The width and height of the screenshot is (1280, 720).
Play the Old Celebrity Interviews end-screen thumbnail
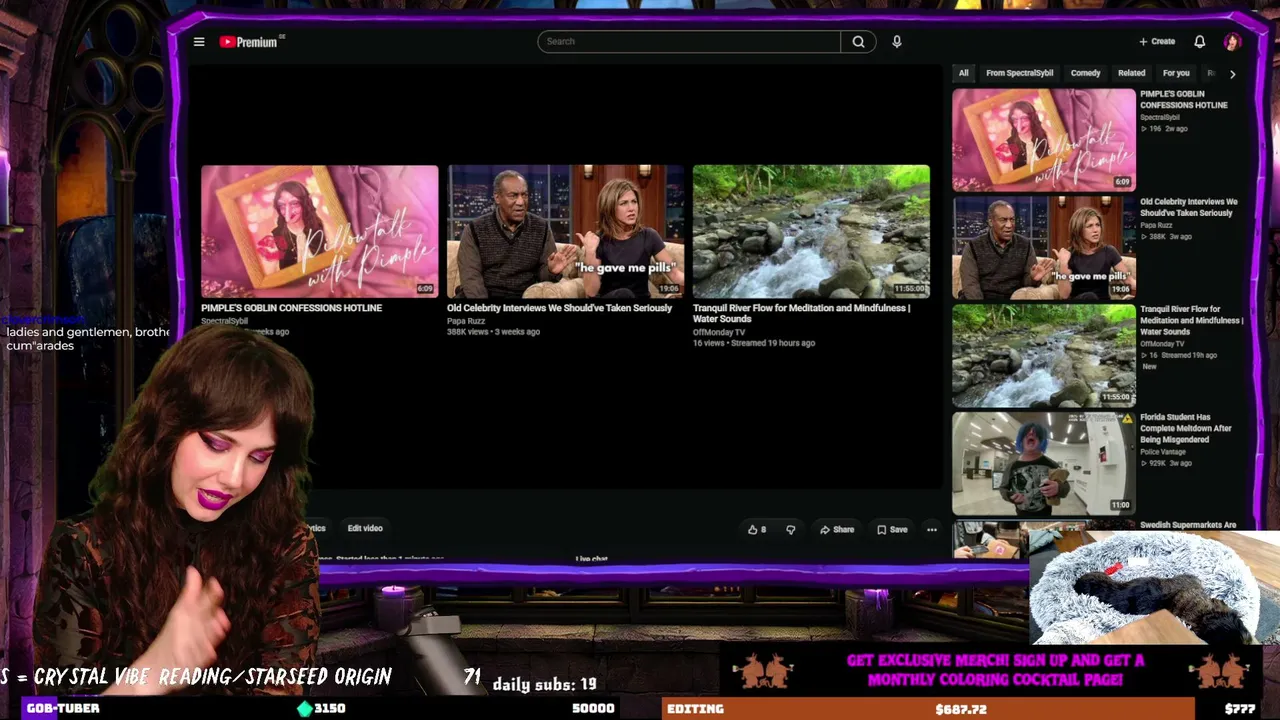click(565, 231)
